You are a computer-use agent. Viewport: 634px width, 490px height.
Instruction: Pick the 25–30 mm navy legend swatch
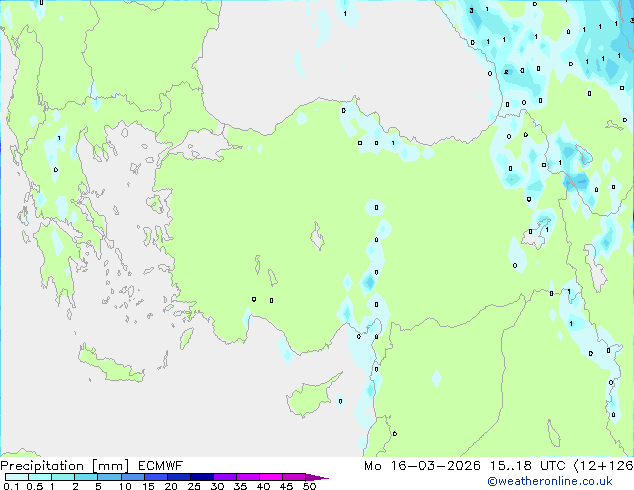(x=201, y=477)
